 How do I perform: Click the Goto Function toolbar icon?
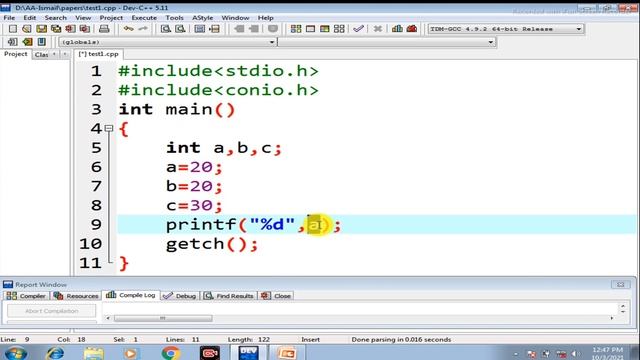[200, 29]
